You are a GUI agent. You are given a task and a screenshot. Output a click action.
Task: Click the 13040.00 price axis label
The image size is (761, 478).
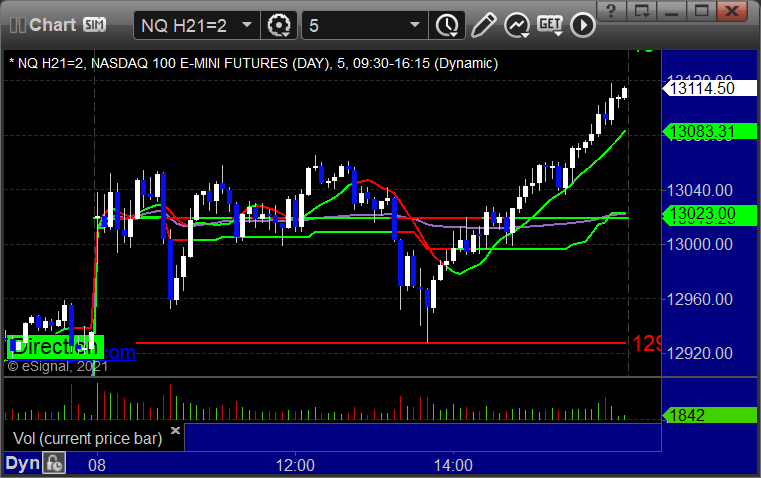(700, 190)
